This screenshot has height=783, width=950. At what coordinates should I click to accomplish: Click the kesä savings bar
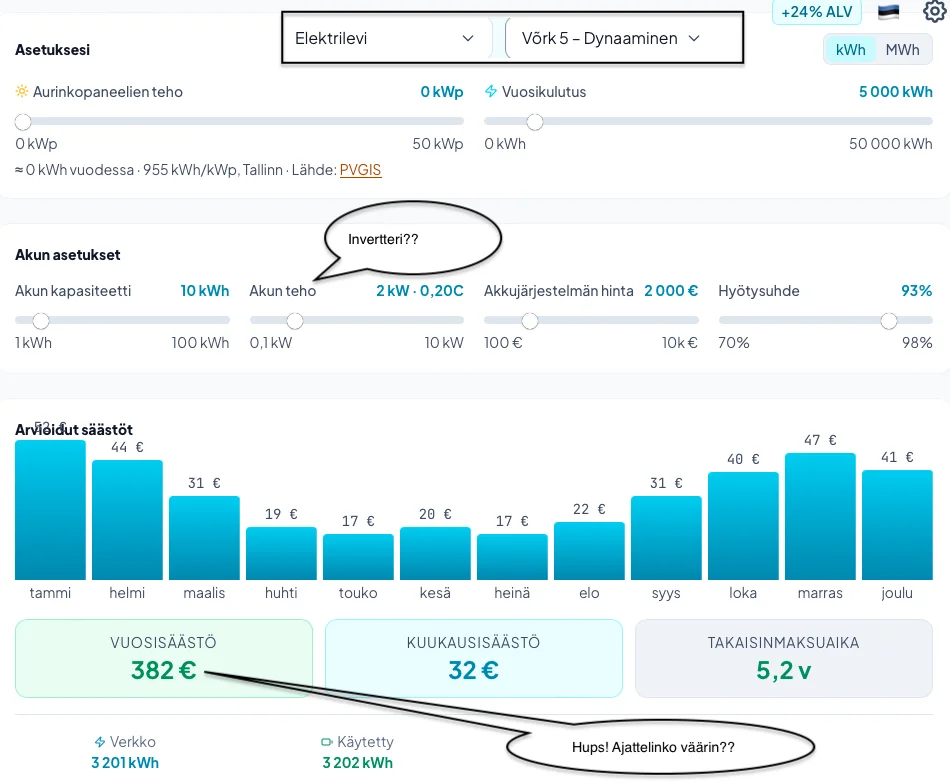click(x=435, y=553)
